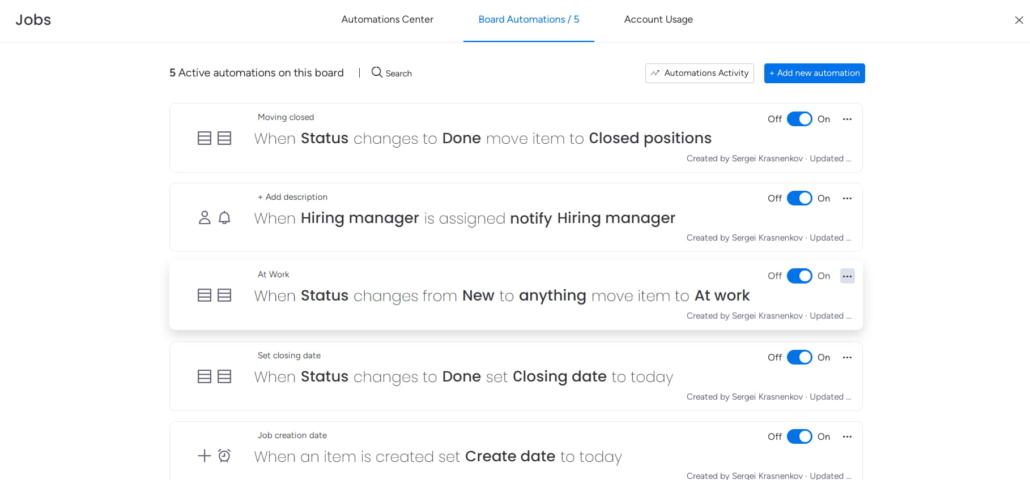Click the first board icon in Moving closed automation
This screenshot has width=1030, height=480.
pyautogui.click(x=204, y=138)
